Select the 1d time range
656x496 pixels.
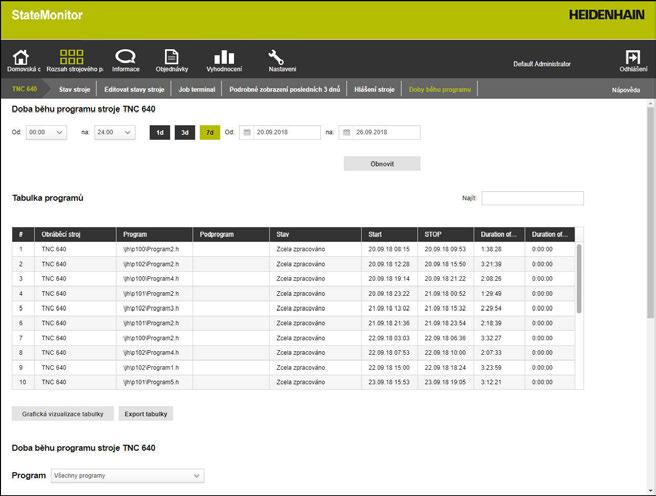(160, 133)
